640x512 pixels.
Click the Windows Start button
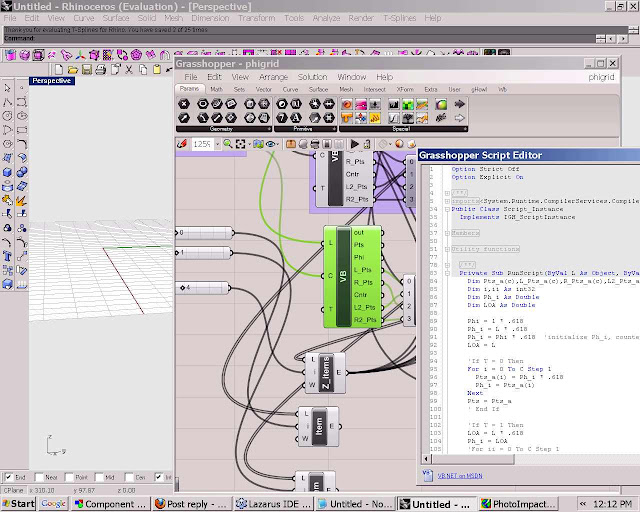pos(18,504)
